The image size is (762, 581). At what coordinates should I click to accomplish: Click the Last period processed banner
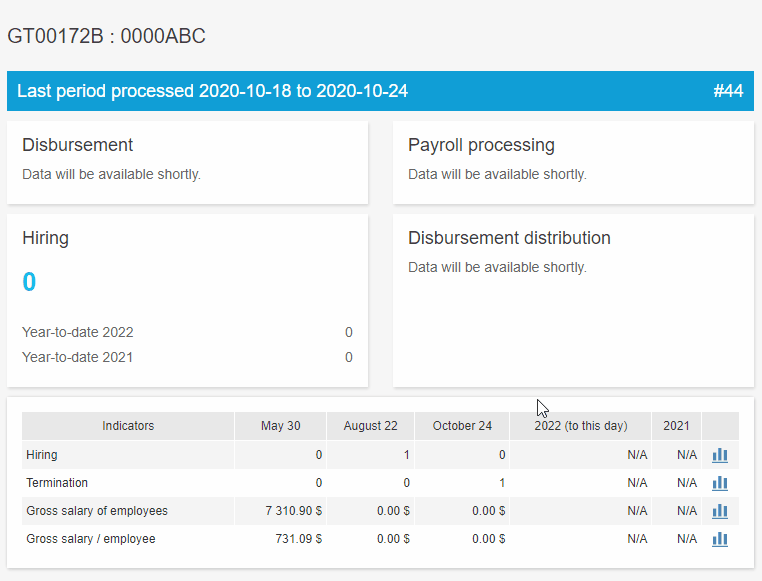point(212,91)
